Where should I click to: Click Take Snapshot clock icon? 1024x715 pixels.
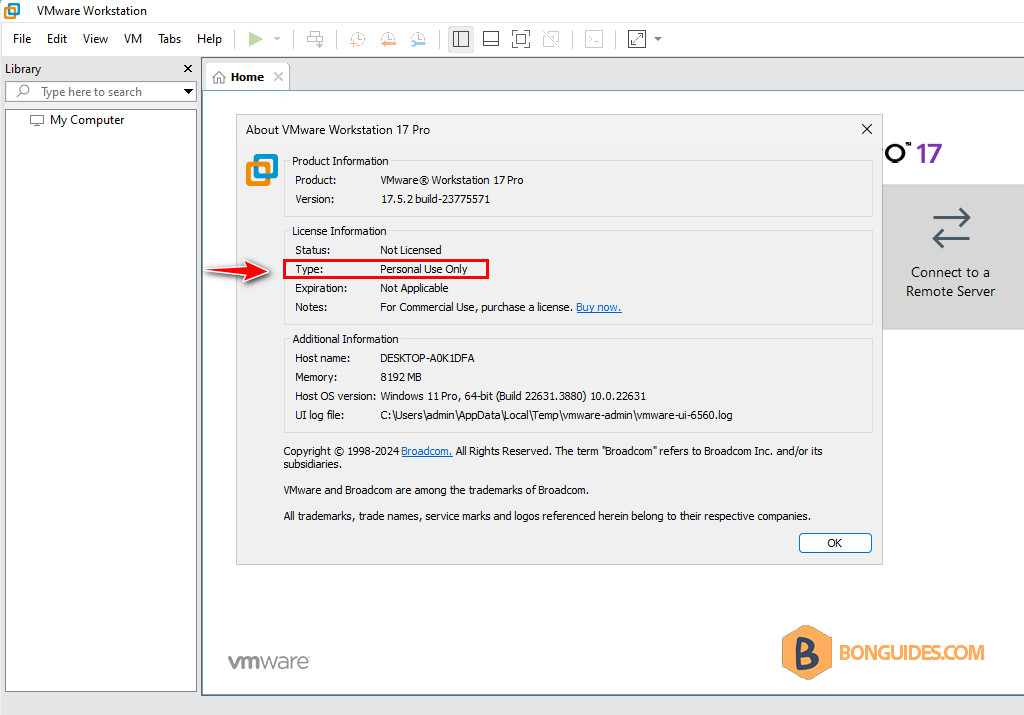pos(357,39)
